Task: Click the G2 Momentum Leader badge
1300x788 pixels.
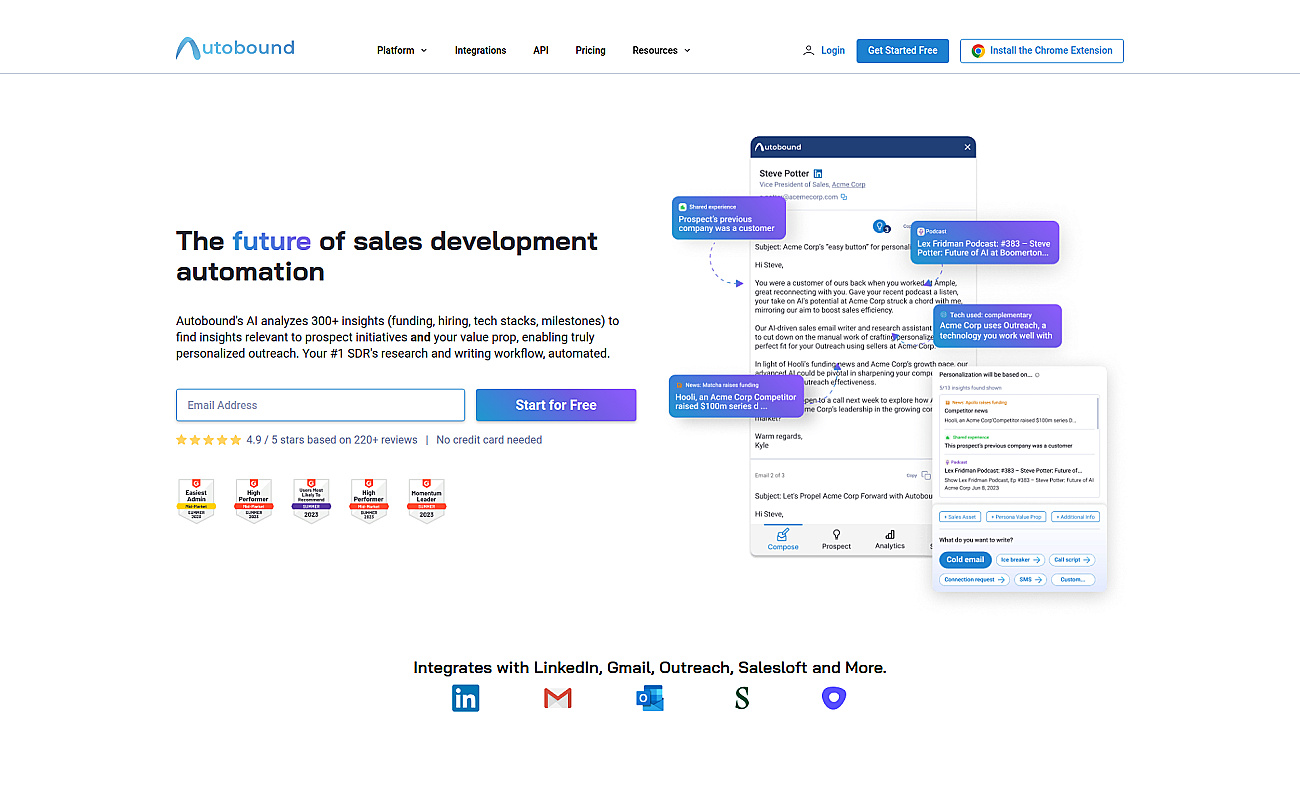Action: pos(427,500)
